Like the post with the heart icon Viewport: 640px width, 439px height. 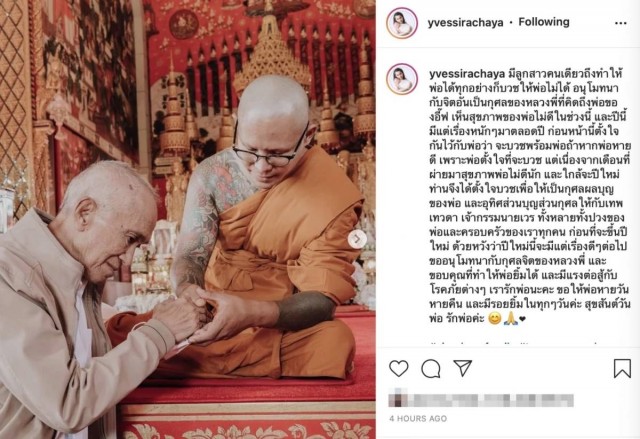click(398, 368)
